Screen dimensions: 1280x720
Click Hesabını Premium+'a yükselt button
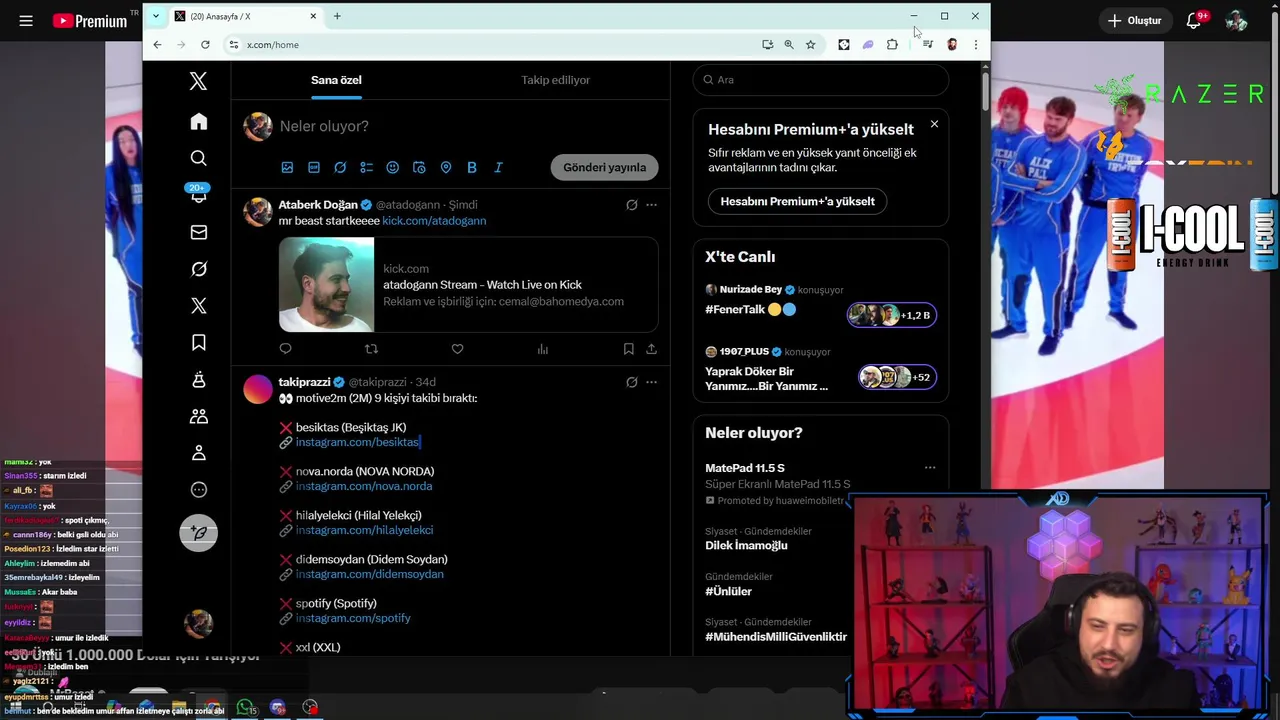point(797,201)
